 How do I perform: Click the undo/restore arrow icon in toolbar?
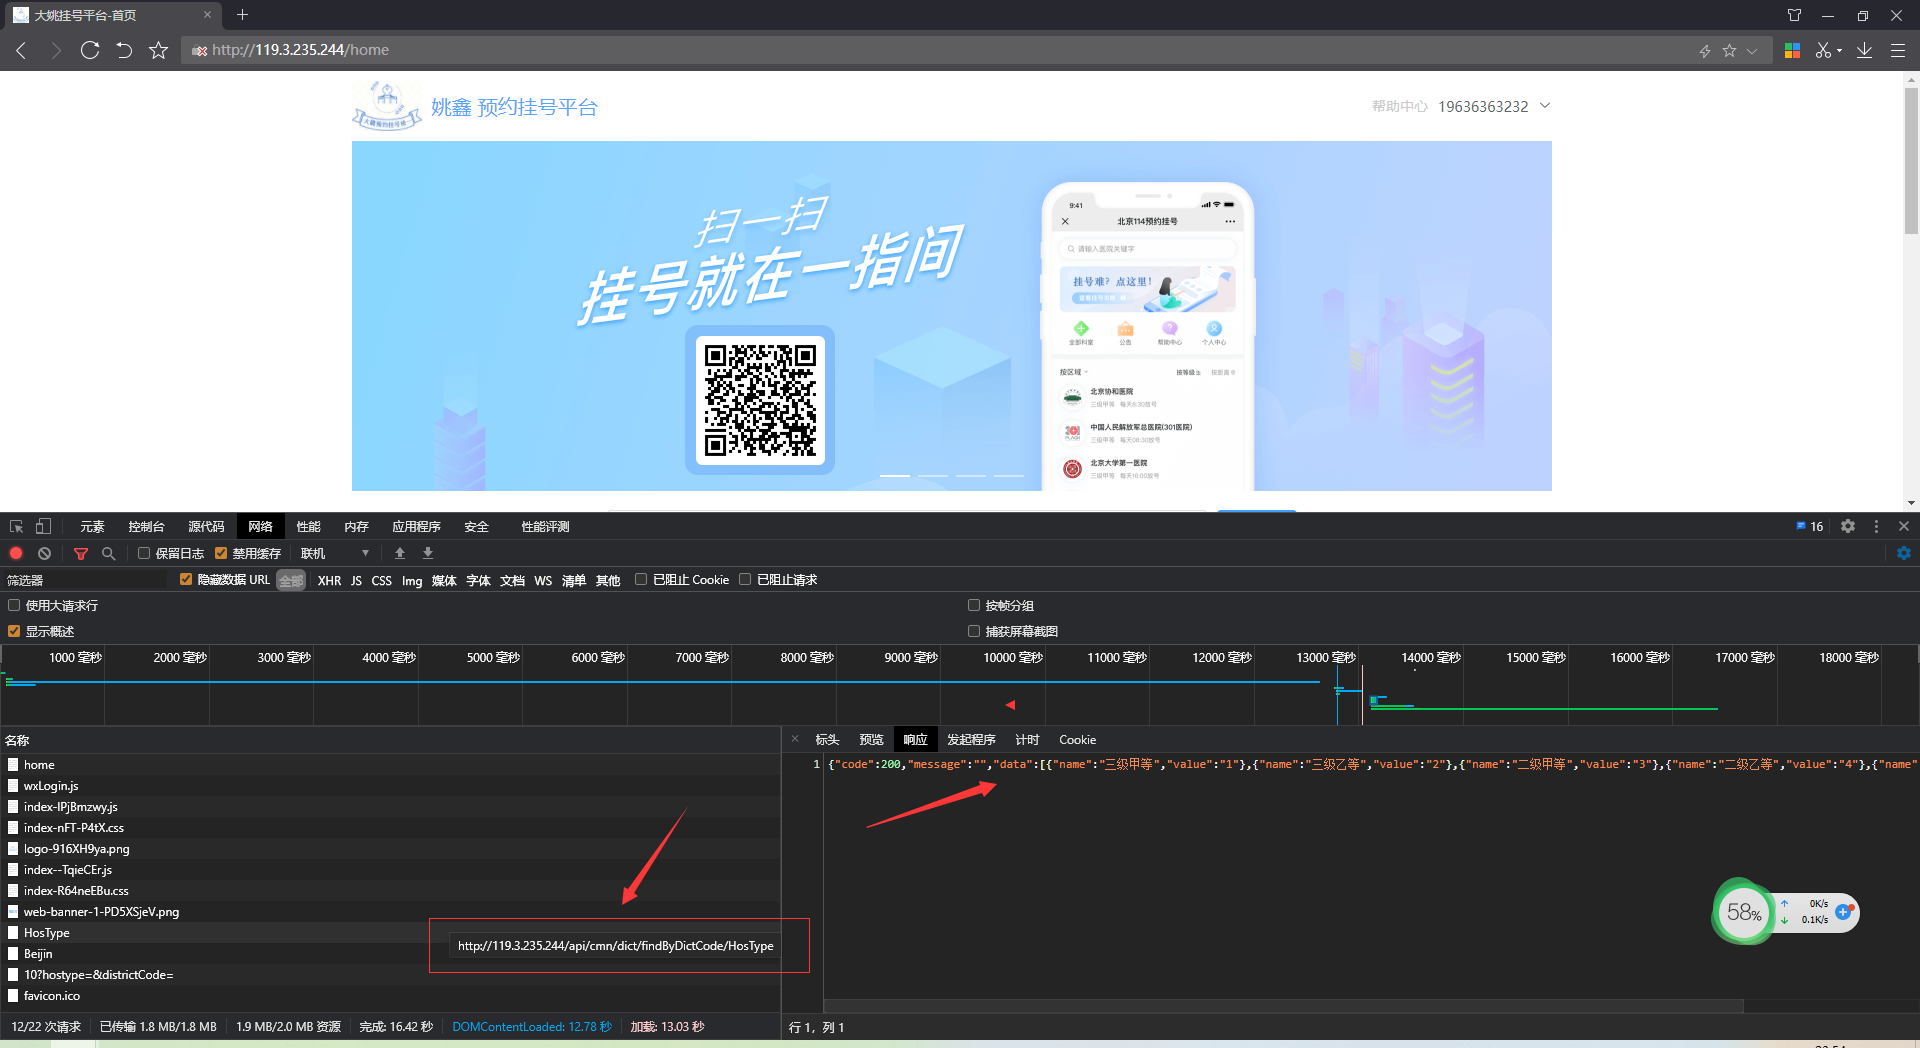click(x=124, y=50)
